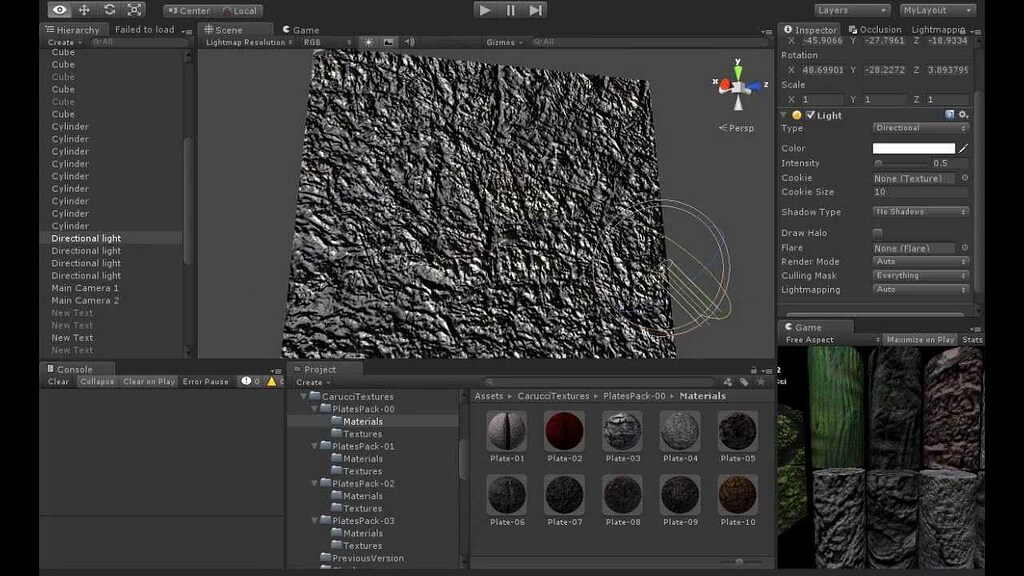Select the Hand (pan) tool
1024x576 pixels.
tap(59, 11)
